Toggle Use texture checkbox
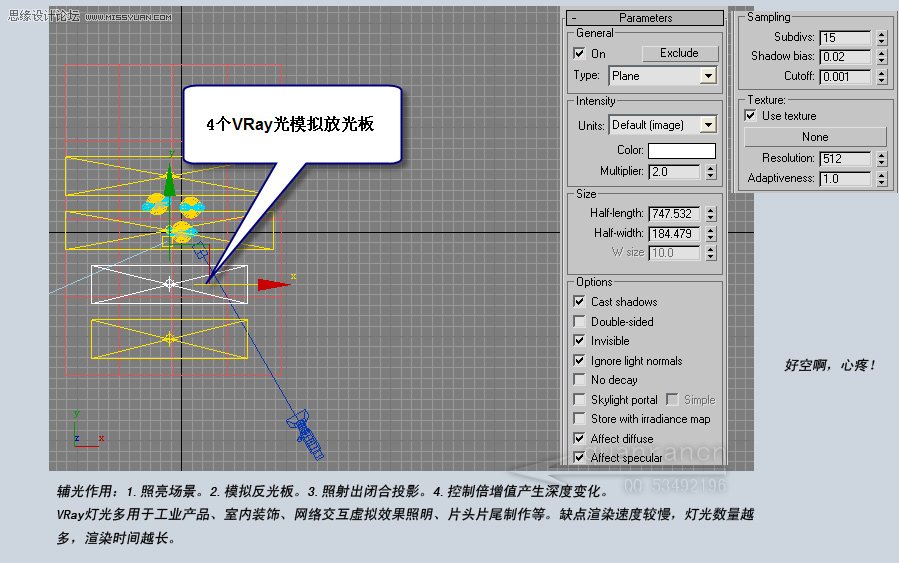Image resolution: width=899 pixels, height=563 pixels. (751, 116)
